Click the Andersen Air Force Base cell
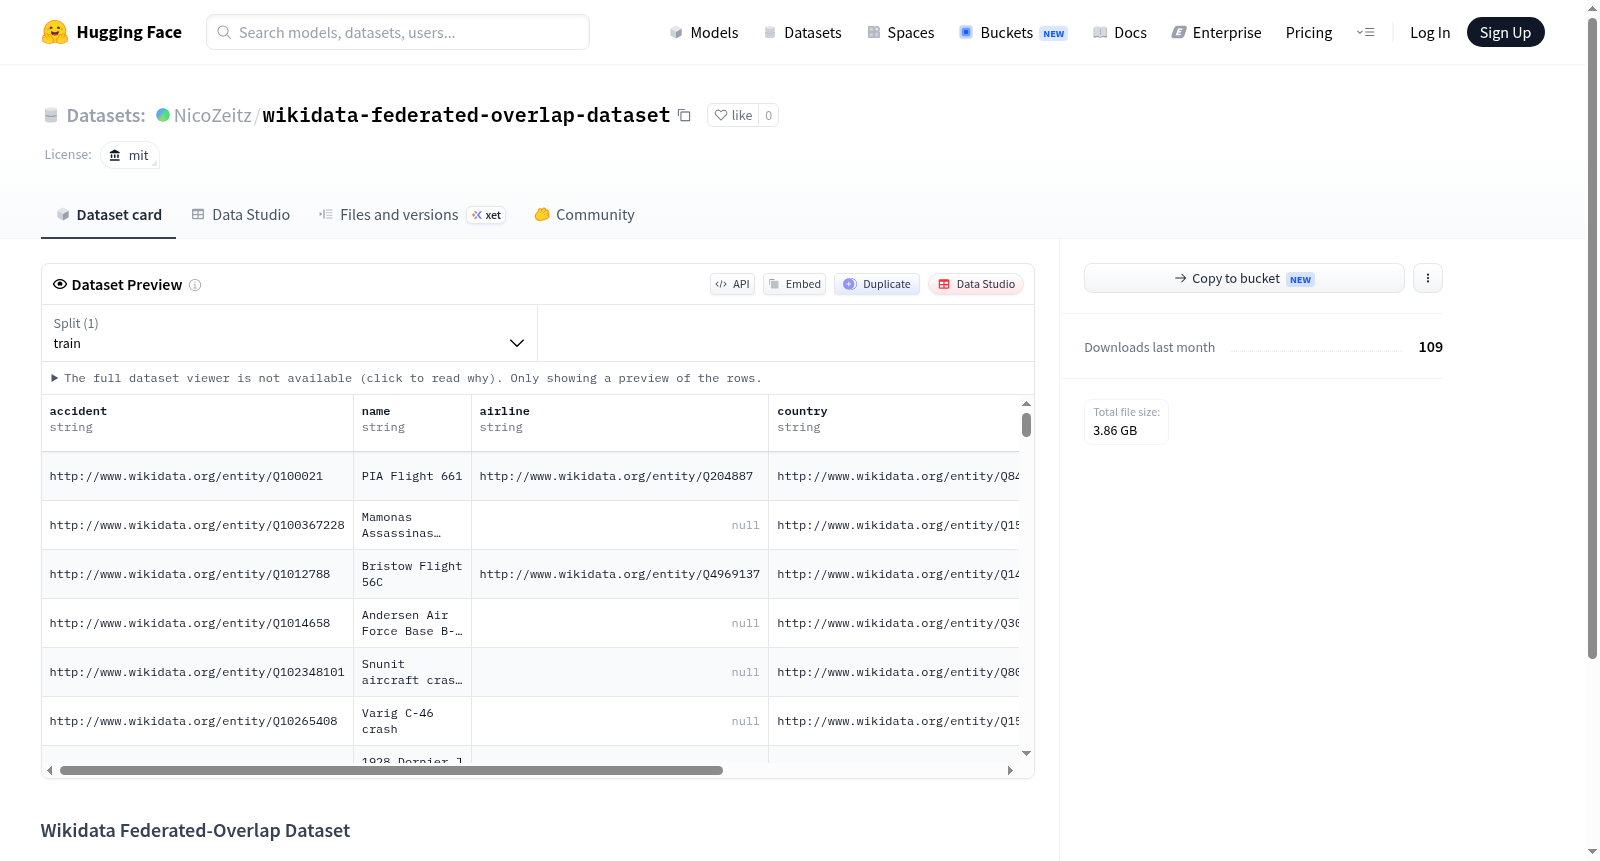 412,623
